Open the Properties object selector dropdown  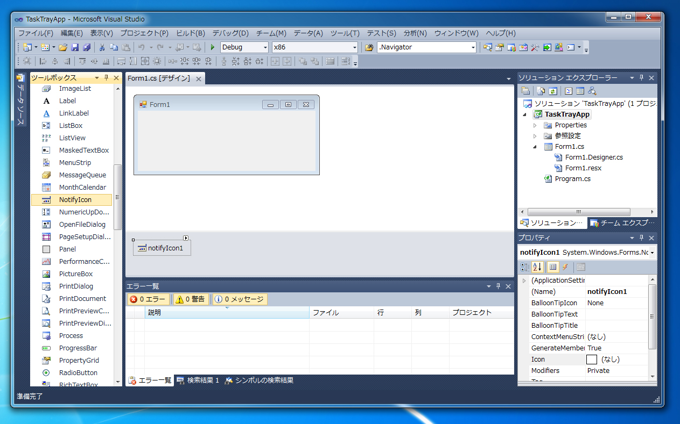pos(652,252)
